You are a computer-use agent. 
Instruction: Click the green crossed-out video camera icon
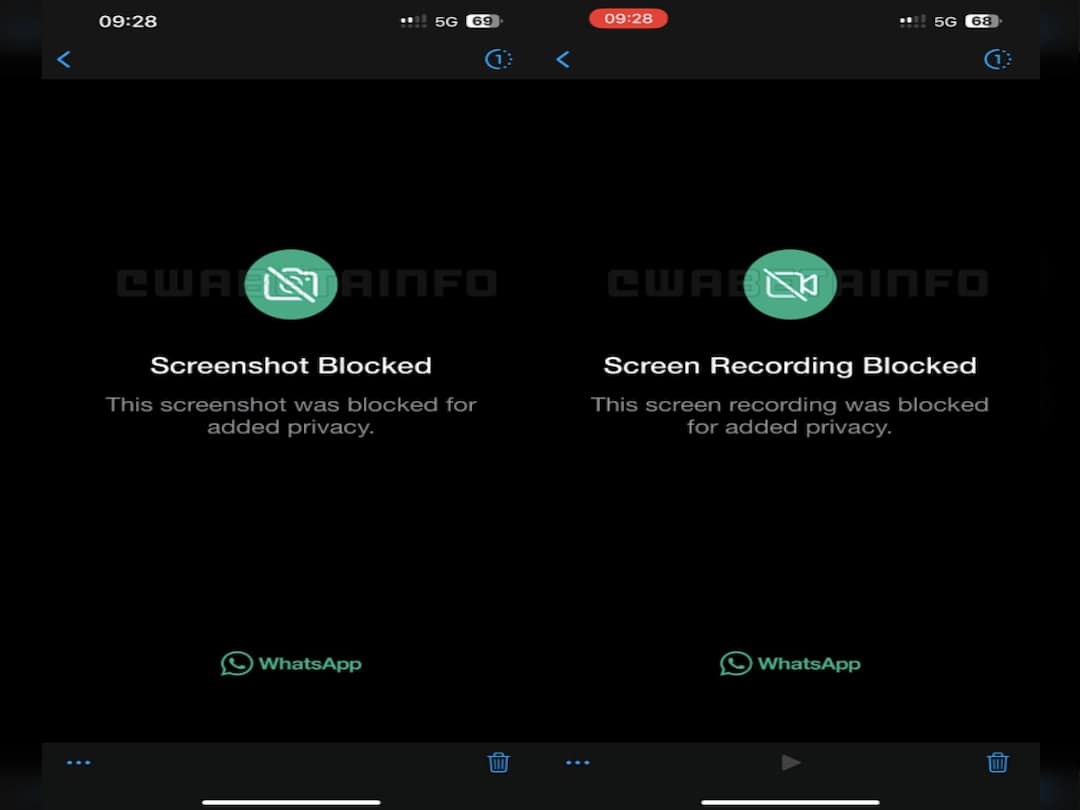click(789, 285)
